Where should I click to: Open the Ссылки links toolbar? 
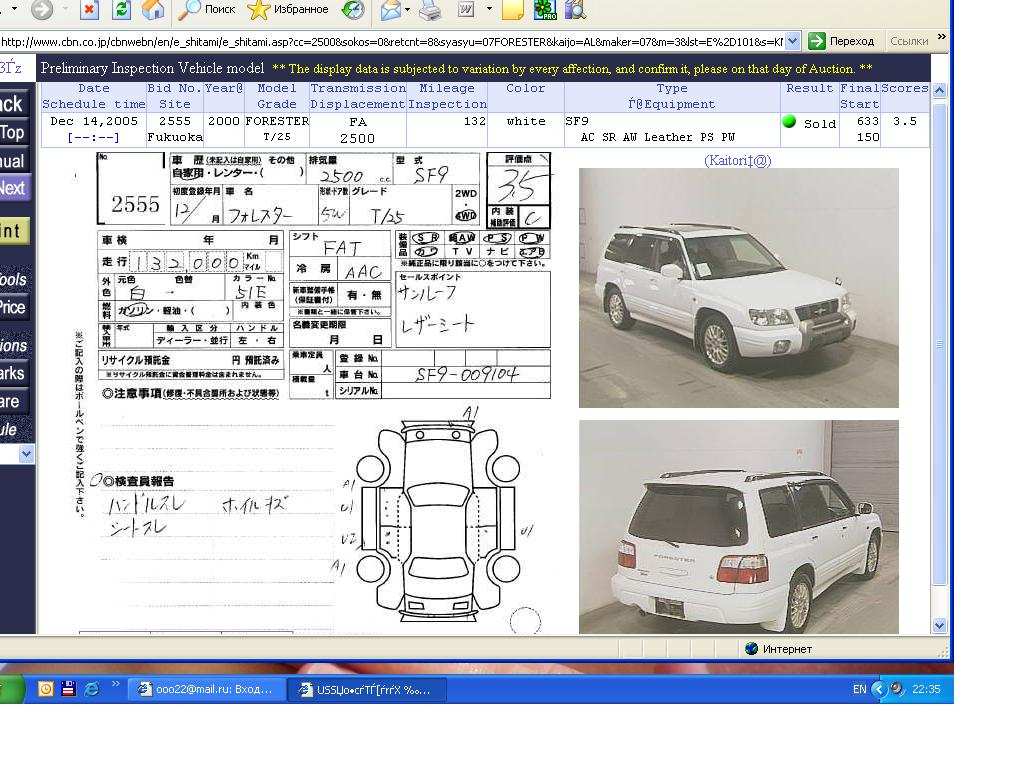point(908,41)
